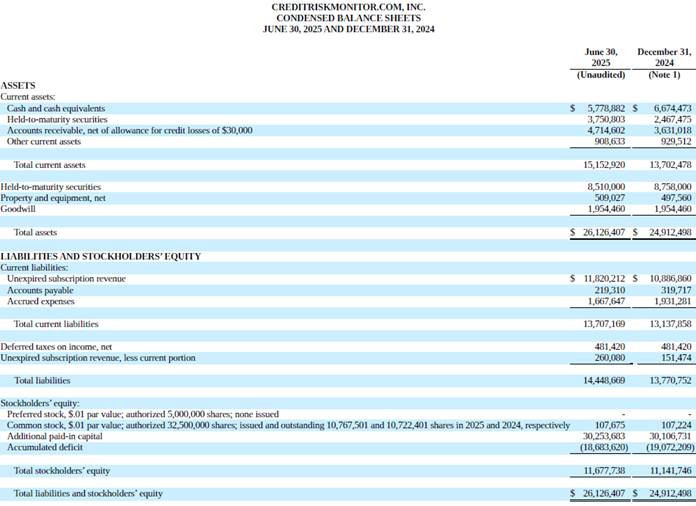Click the CREDITRISKMONITOR.COM, INC. title

[x=348, y=7]
